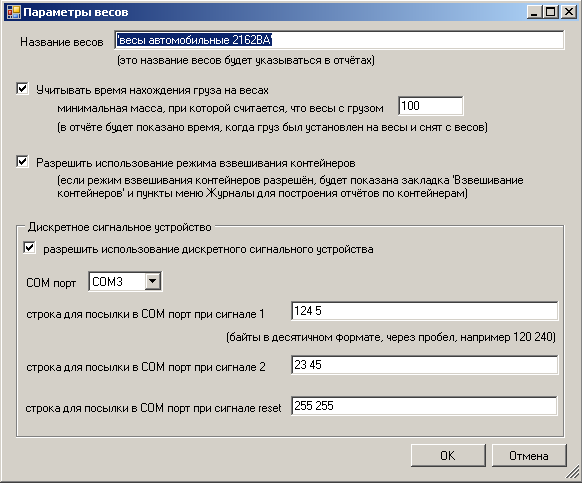Minimize the Параметры весов window

pos(534,12)
